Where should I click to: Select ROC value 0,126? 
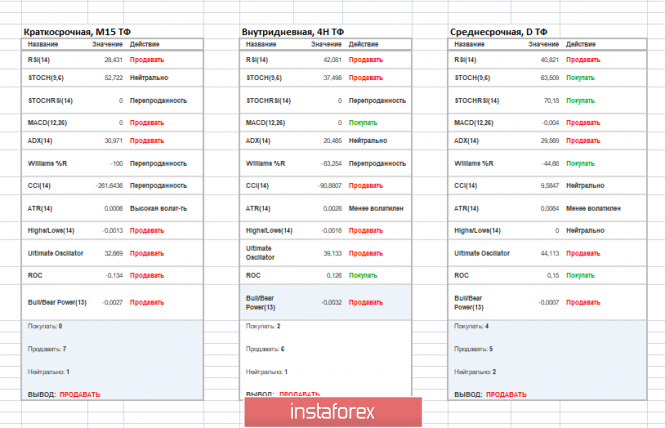click(334, 275)
